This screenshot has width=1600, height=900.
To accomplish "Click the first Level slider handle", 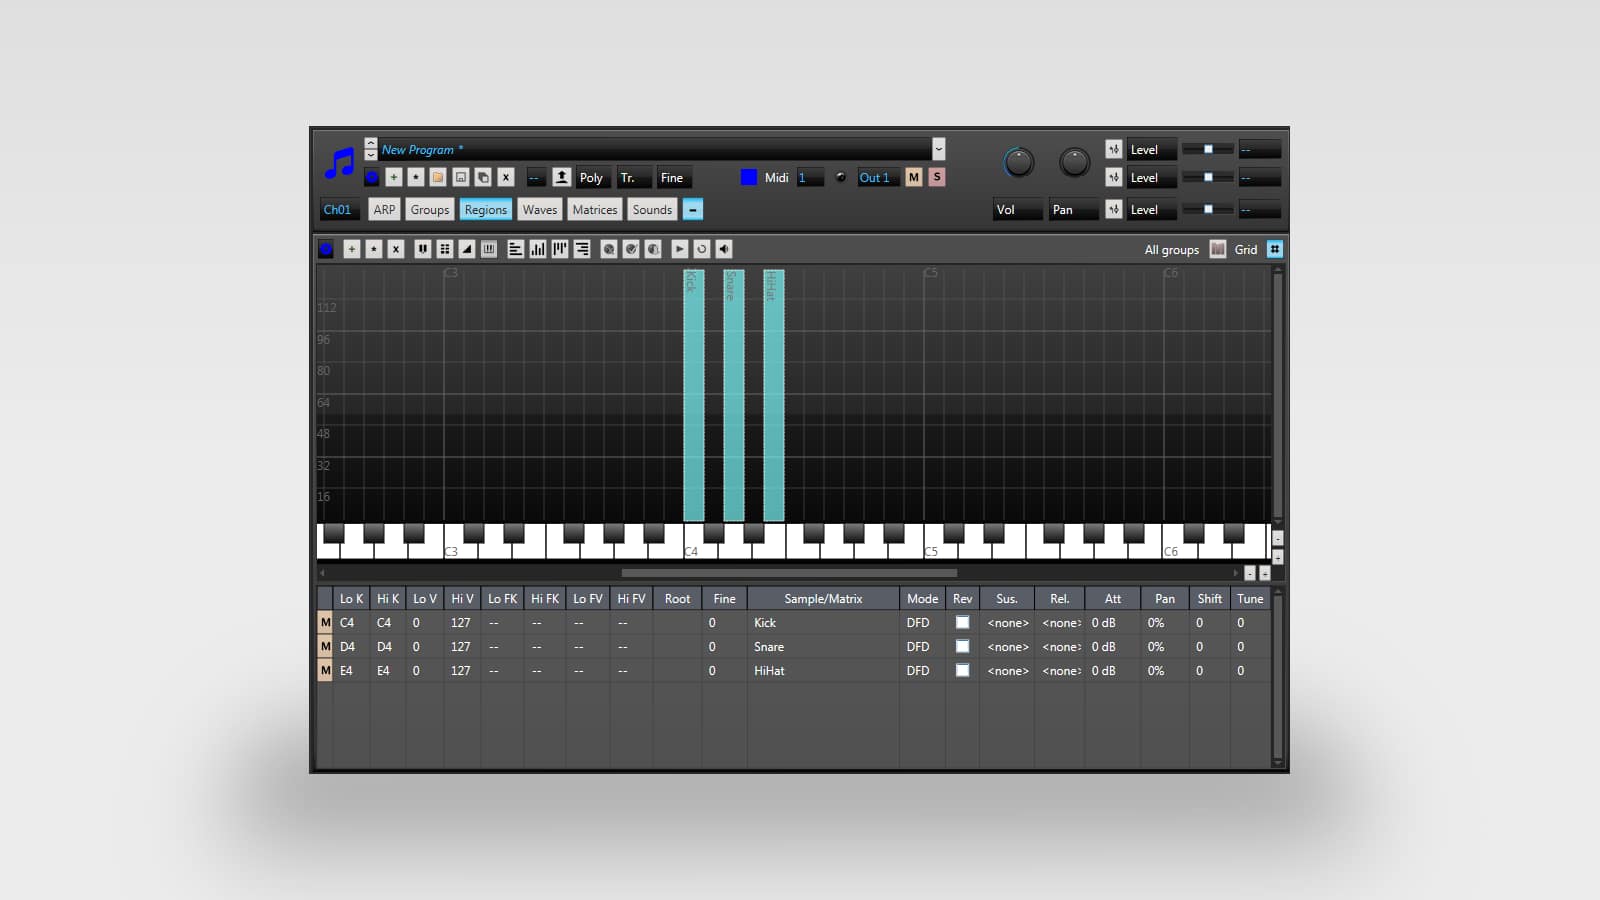I will pos(1208,149).
